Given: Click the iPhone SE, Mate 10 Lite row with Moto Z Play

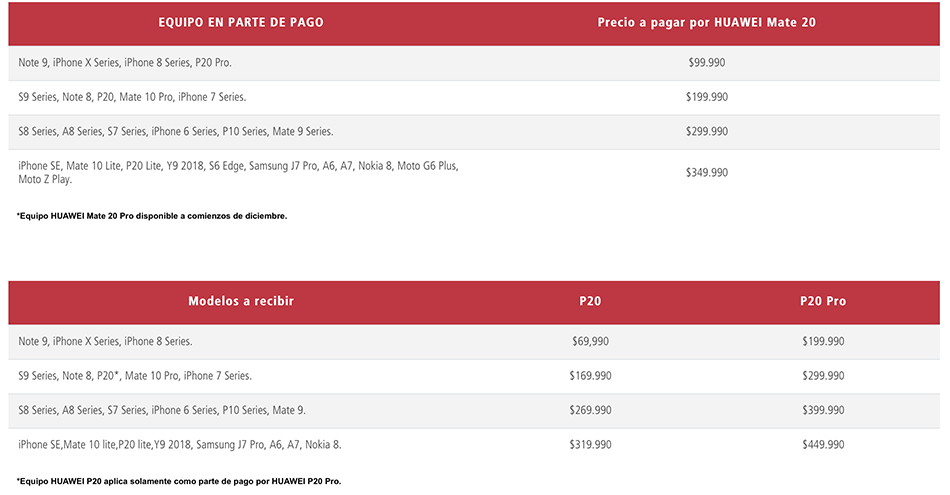Looking at the screenshot, I should point(474,173).
